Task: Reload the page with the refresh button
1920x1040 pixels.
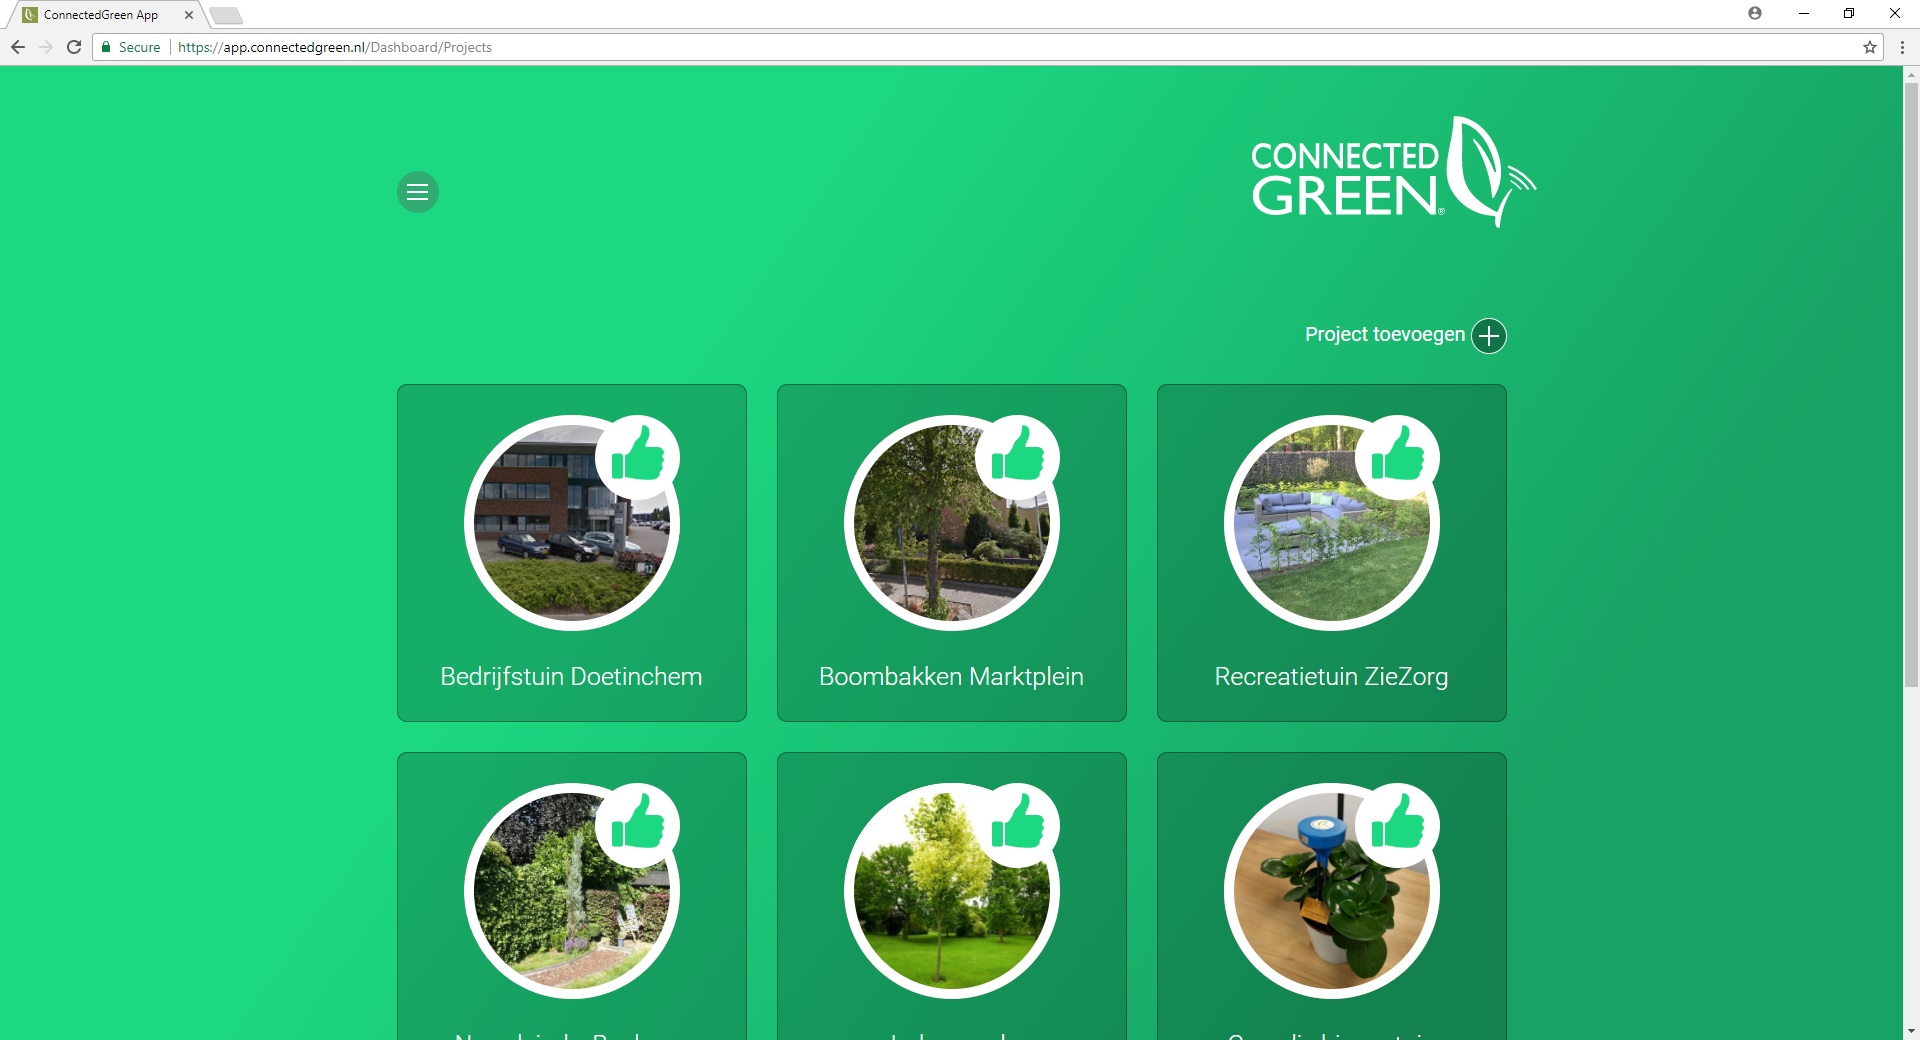Action: (74, 46)
